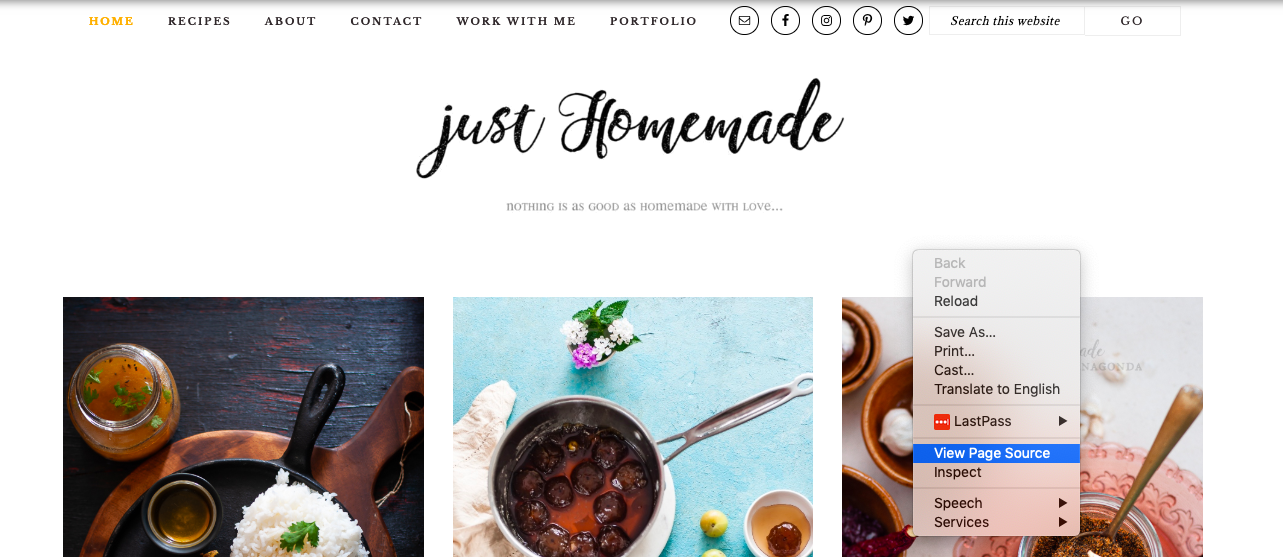Expand the Speech submenu arrow

pos(1063,503)
